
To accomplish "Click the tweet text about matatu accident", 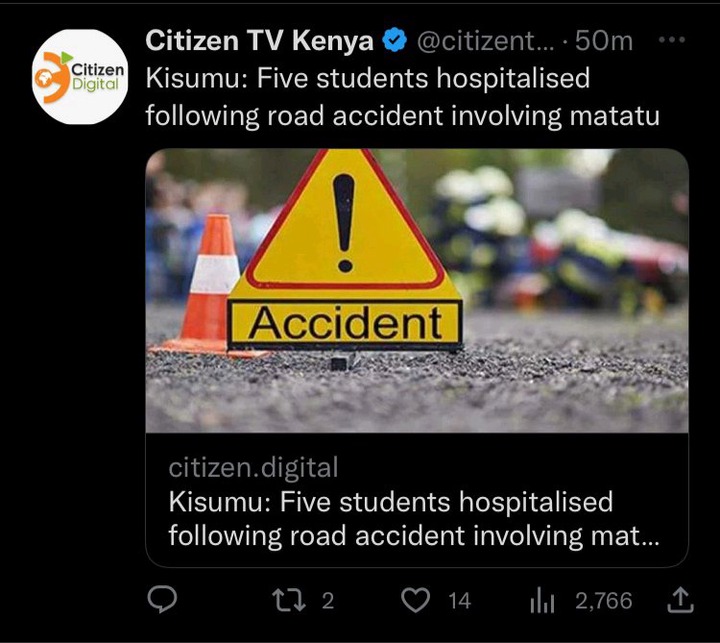I will click(x=403, y=96).
